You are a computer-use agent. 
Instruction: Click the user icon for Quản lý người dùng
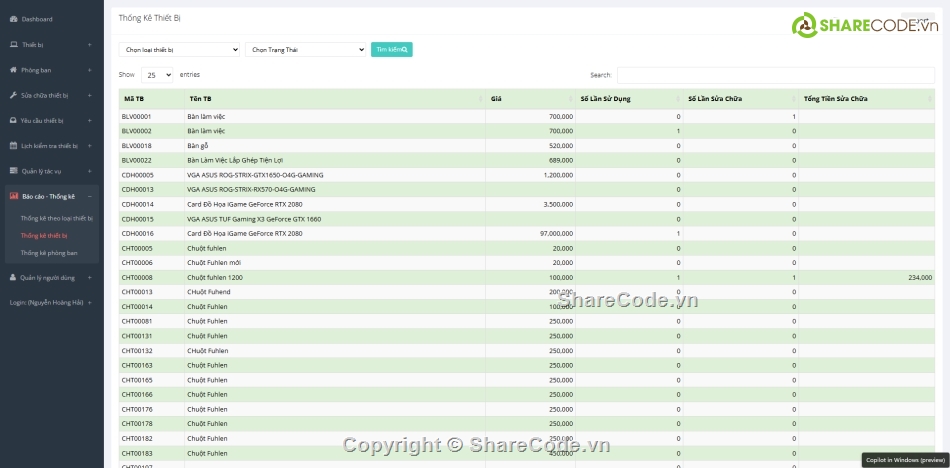pos(13,278)
